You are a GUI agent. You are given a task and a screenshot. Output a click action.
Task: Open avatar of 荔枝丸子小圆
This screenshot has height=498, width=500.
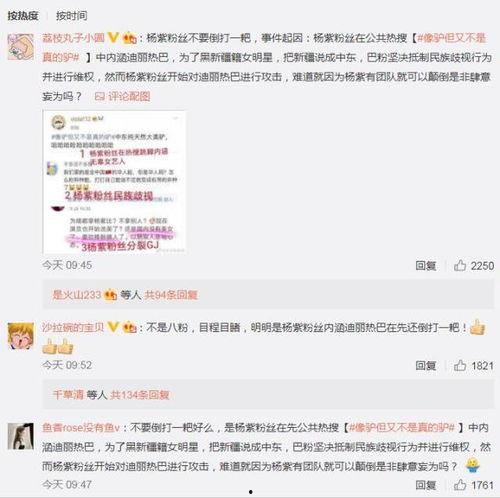[21, 47]
